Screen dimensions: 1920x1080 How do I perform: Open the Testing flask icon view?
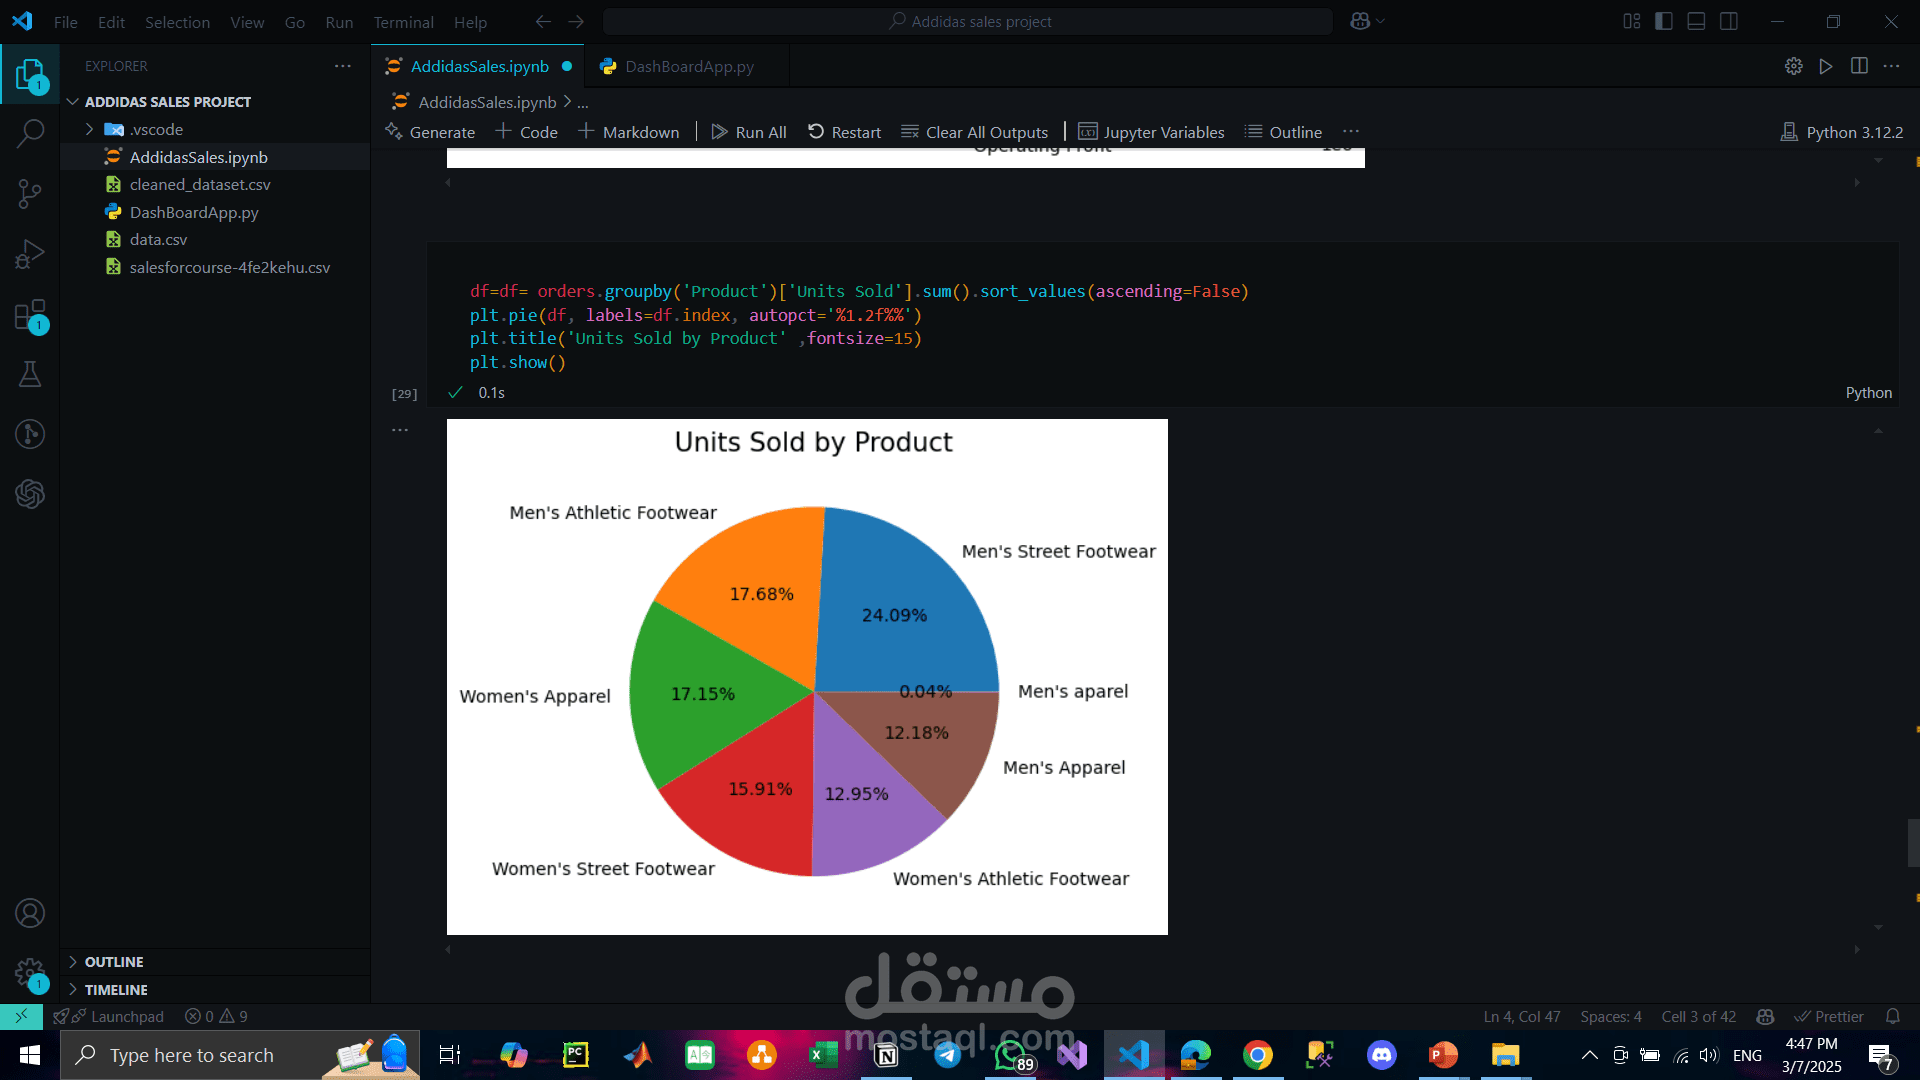tap(30, 374)
